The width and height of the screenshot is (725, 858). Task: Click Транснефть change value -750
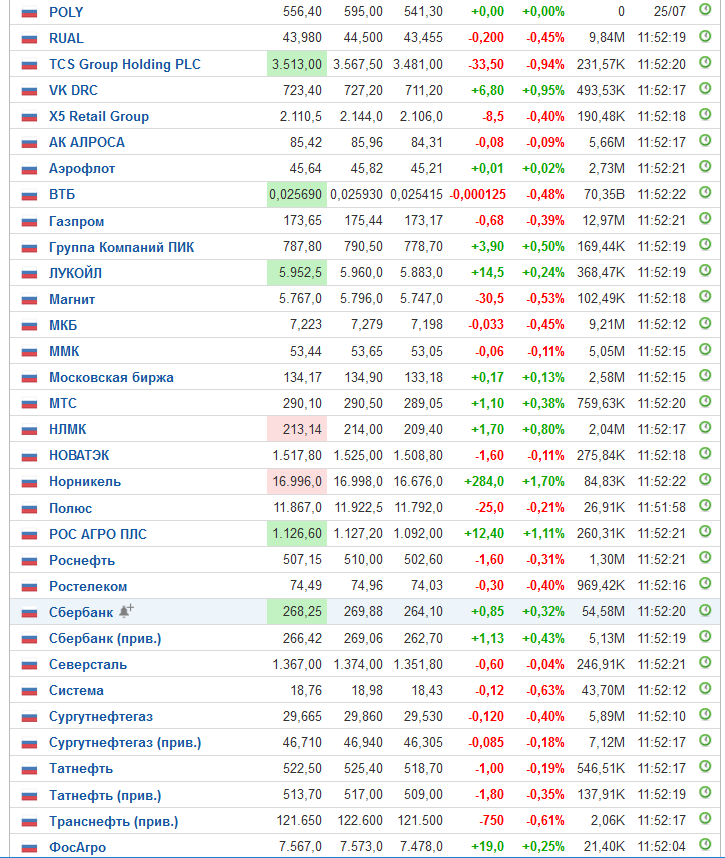pyautogui.click(x=491, y=821)
